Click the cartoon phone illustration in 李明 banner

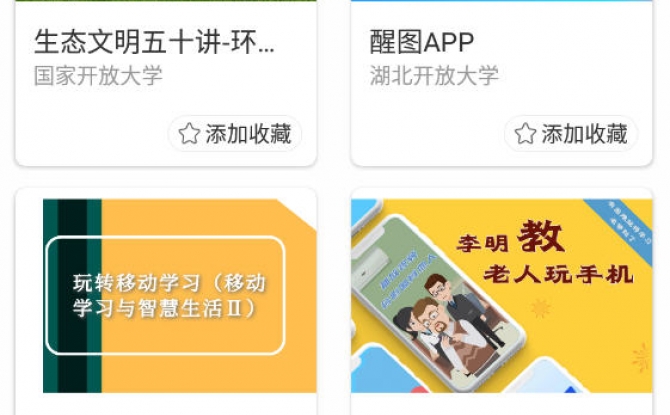pos(438,302)
